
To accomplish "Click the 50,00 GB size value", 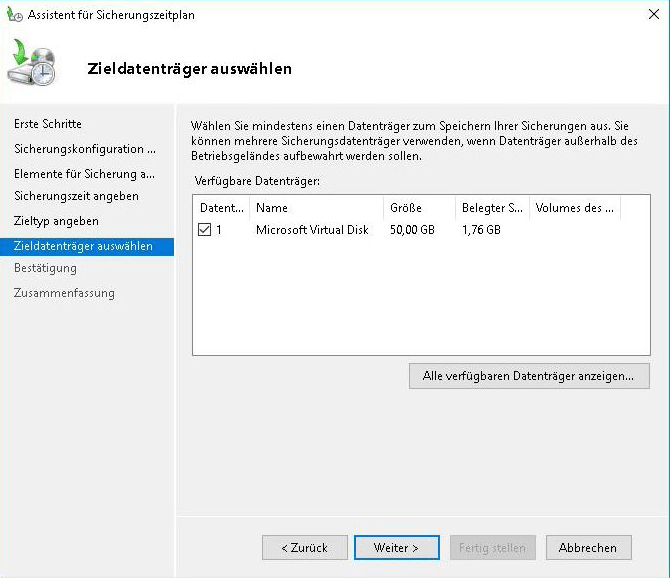I will pyautogui.click(x=412, y=230).
